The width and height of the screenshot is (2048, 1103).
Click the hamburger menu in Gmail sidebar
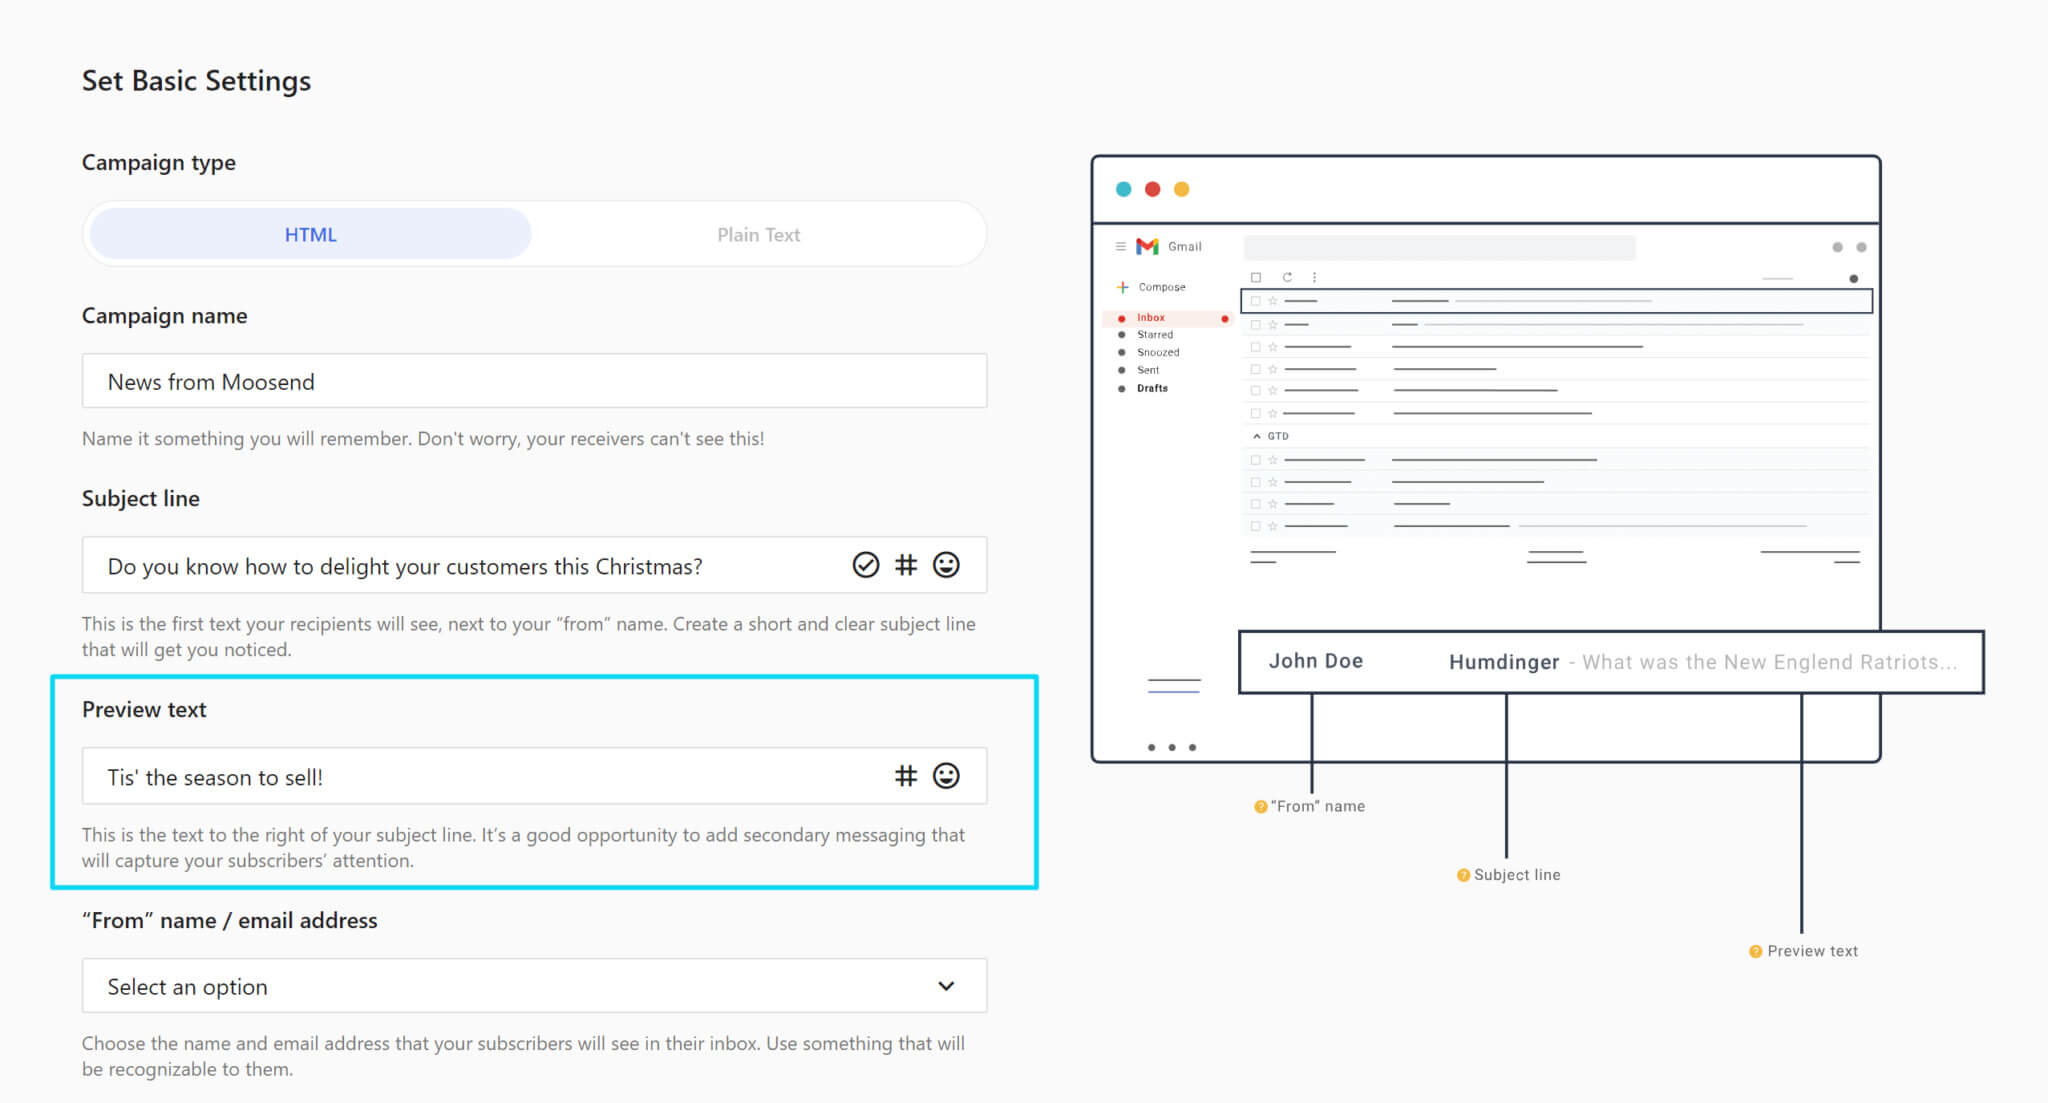point(1118,246)
